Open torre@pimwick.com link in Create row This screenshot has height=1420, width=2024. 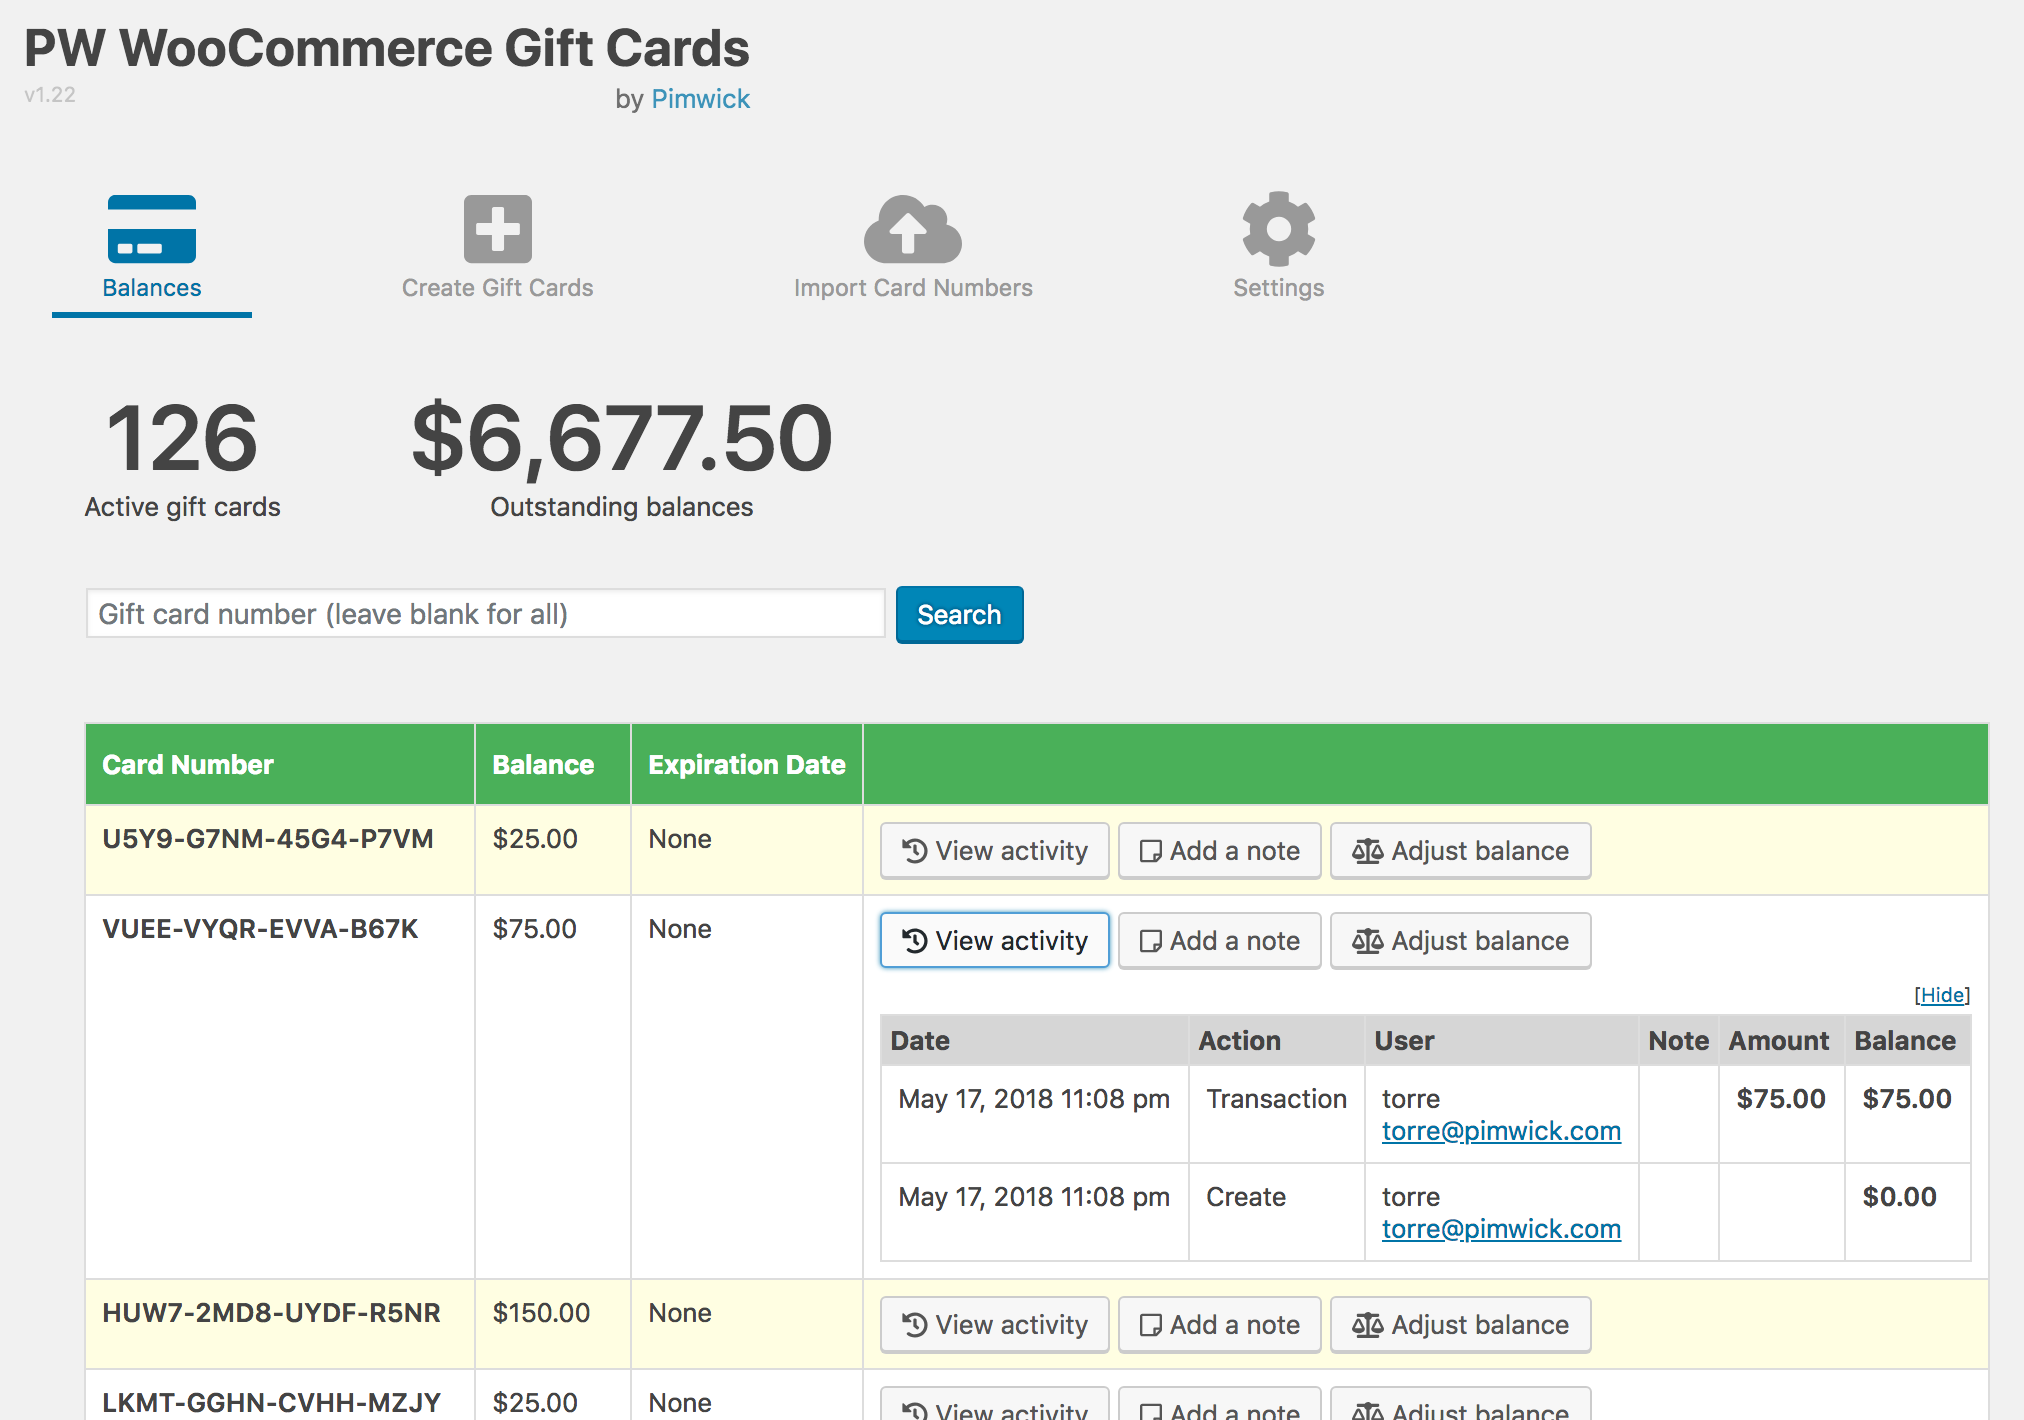(1501, 1229)
